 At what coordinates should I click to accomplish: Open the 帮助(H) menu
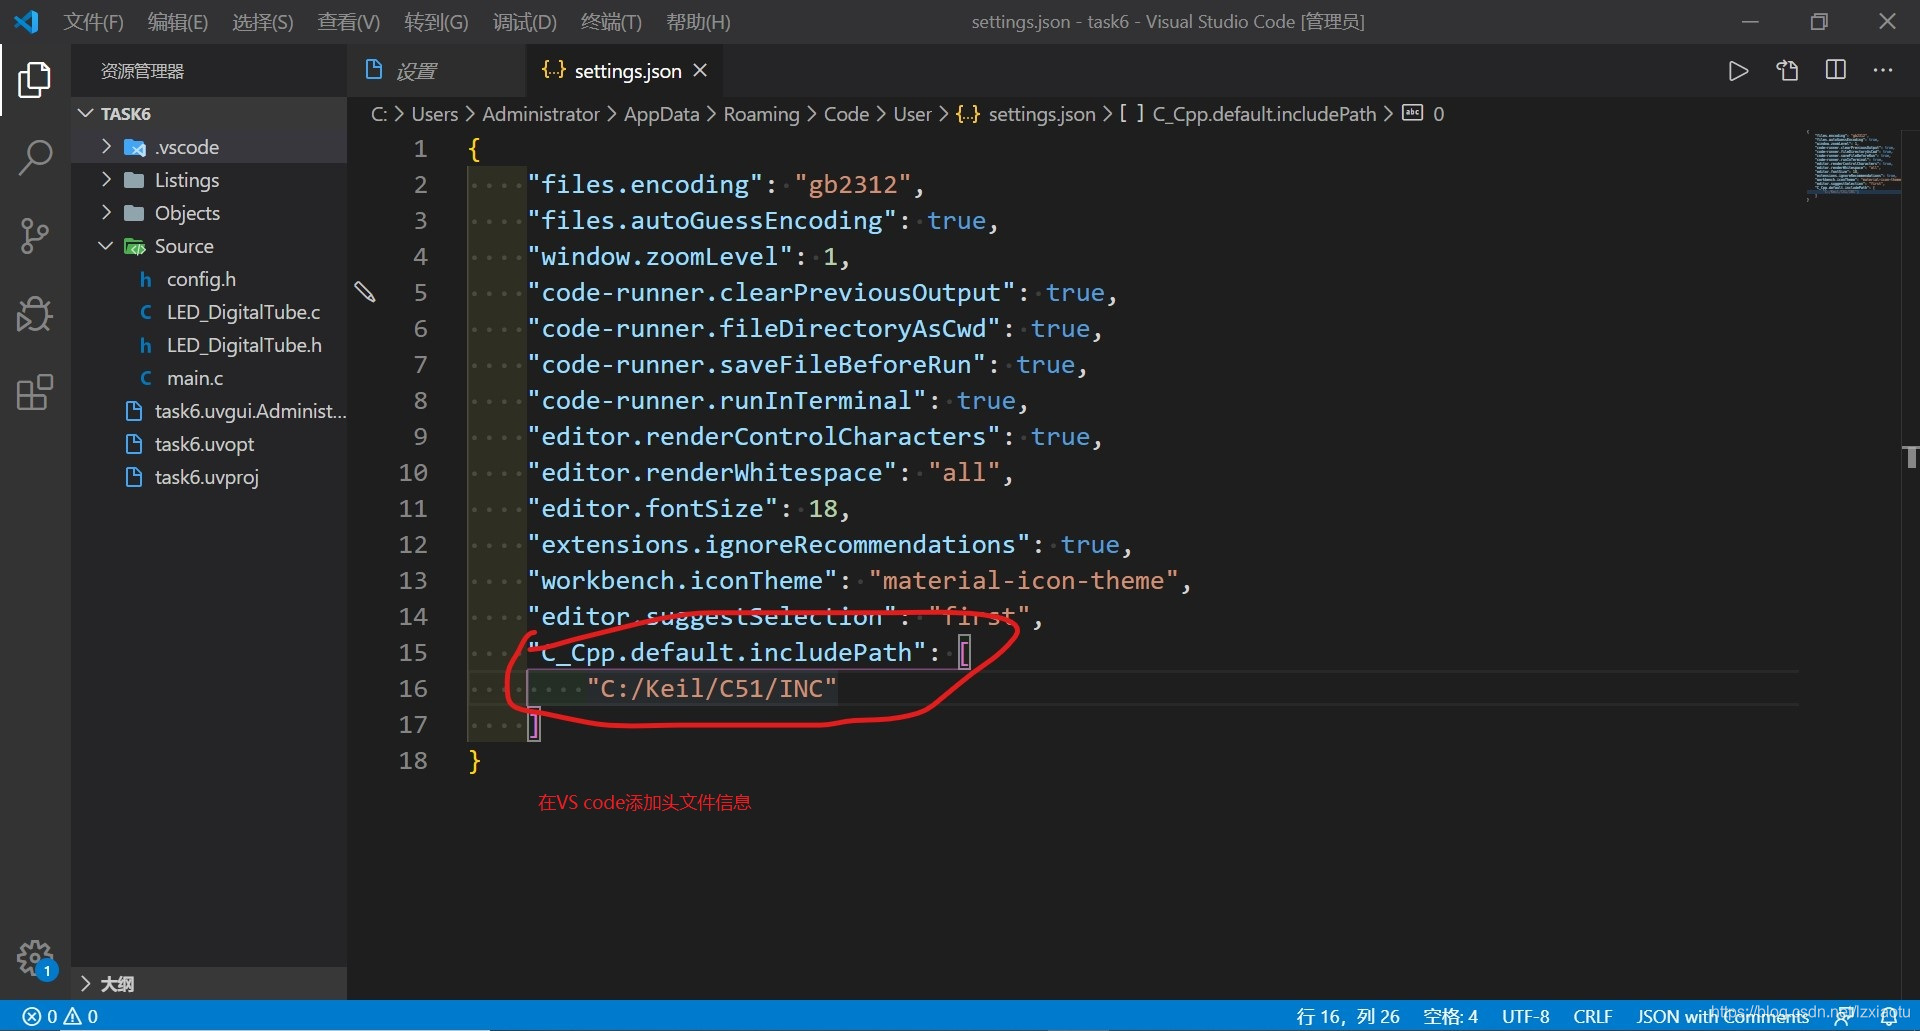pos(698,21)
